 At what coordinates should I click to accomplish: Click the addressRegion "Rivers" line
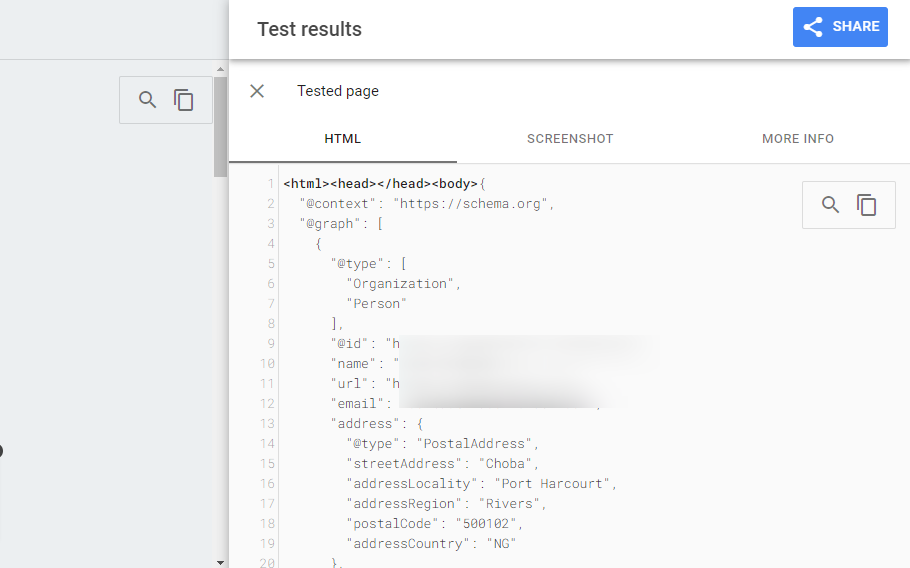(446, 504)
